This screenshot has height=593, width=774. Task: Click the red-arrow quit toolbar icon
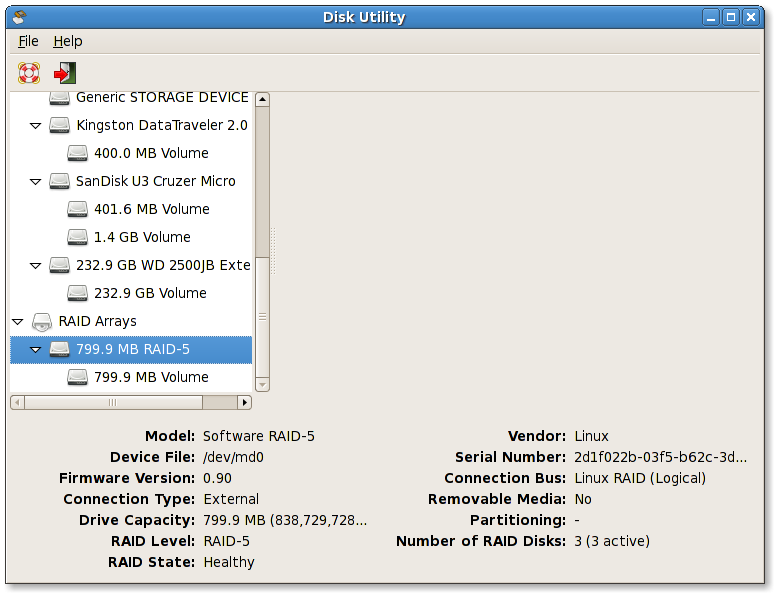pyautogui.click(x=65, y=73)
